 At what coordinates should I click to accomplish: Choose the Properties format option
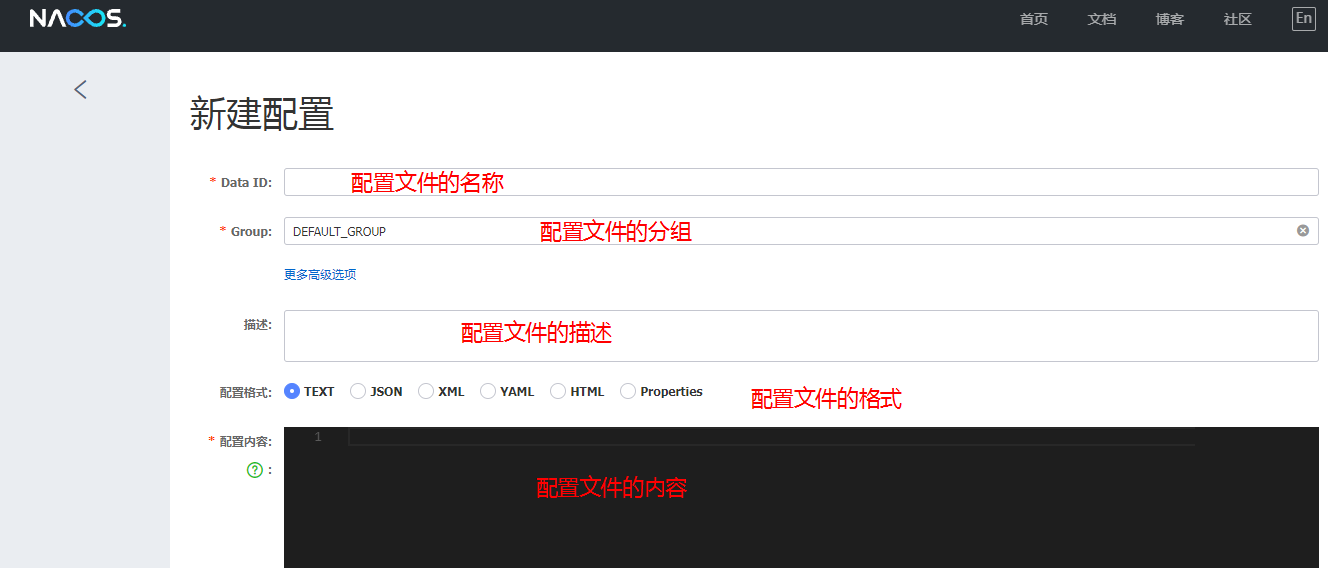coord(628,392)
